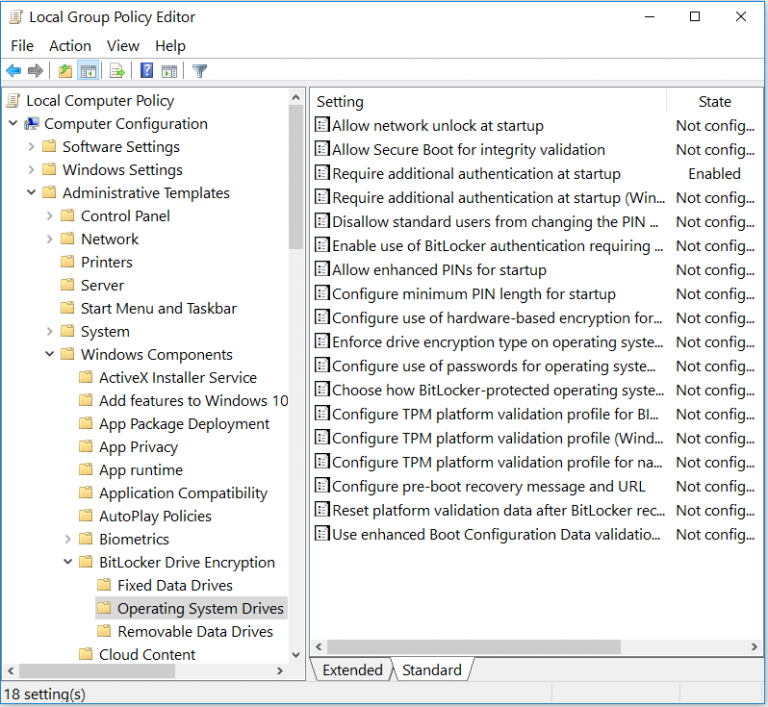This screenshot has height=707, width=768.
Task: Open the Action menu
Action: pos(70,46)
